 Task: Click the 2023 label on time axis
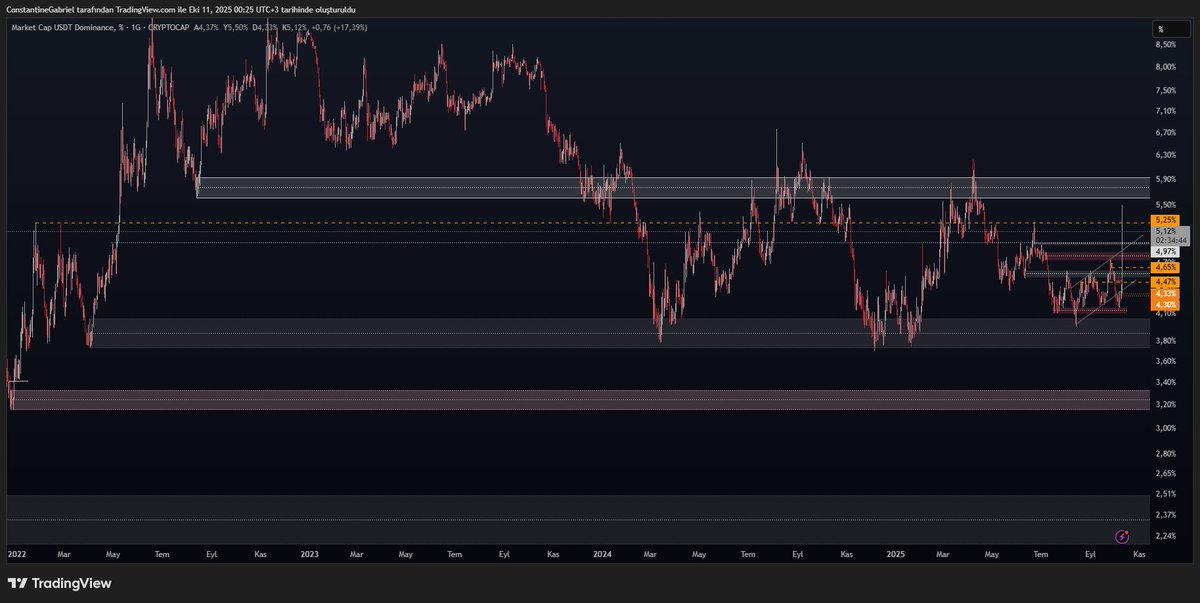coord(309,553)
